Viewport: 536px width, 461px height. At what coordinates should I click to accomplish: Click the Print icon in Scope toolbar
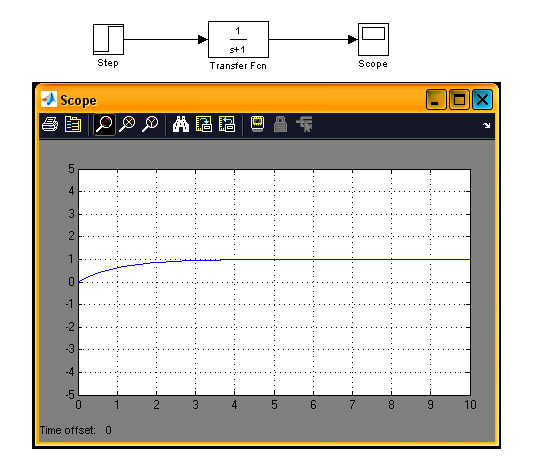tap(50, 124)
